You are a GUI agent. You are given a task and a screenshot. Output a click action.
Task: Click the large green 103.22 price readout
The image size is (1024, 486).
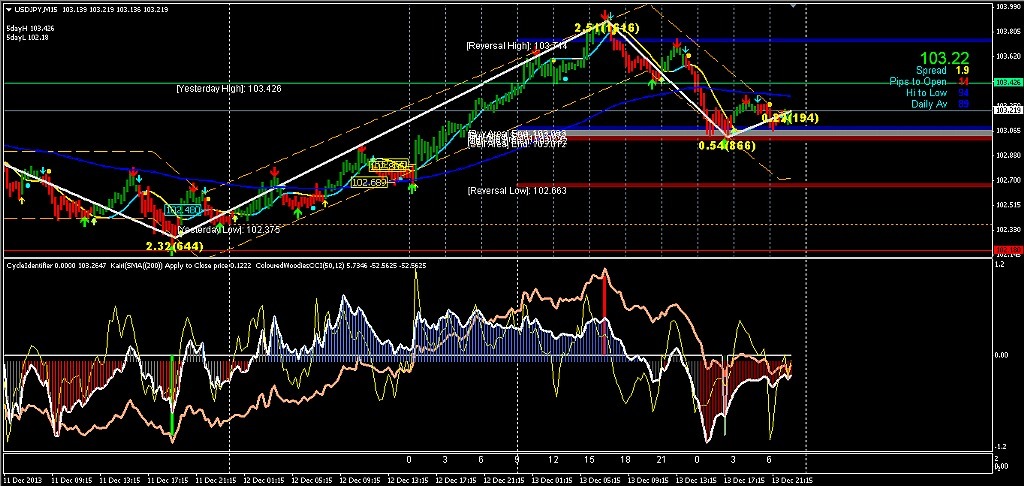[x=944, y=58]
